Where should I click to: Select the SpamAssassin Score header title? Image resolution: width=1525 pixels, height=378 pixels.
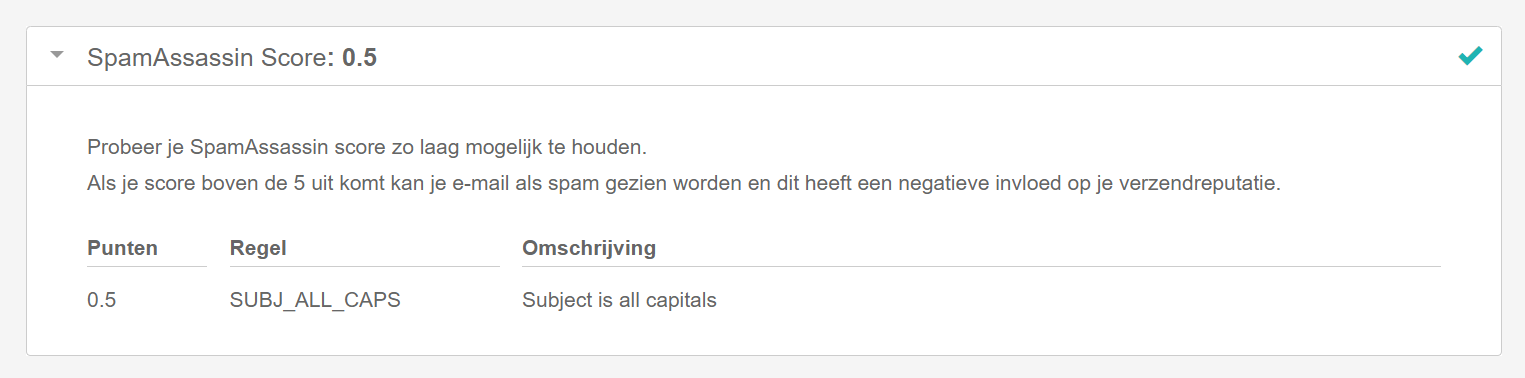pos(208,58)
